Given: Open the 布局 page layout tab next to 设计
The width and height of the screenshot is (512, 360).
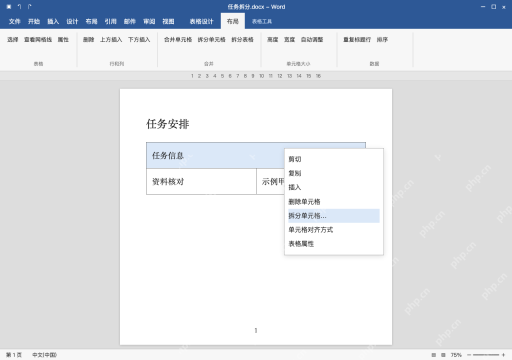Looking at the screenshot, I should tap(91, 21).
